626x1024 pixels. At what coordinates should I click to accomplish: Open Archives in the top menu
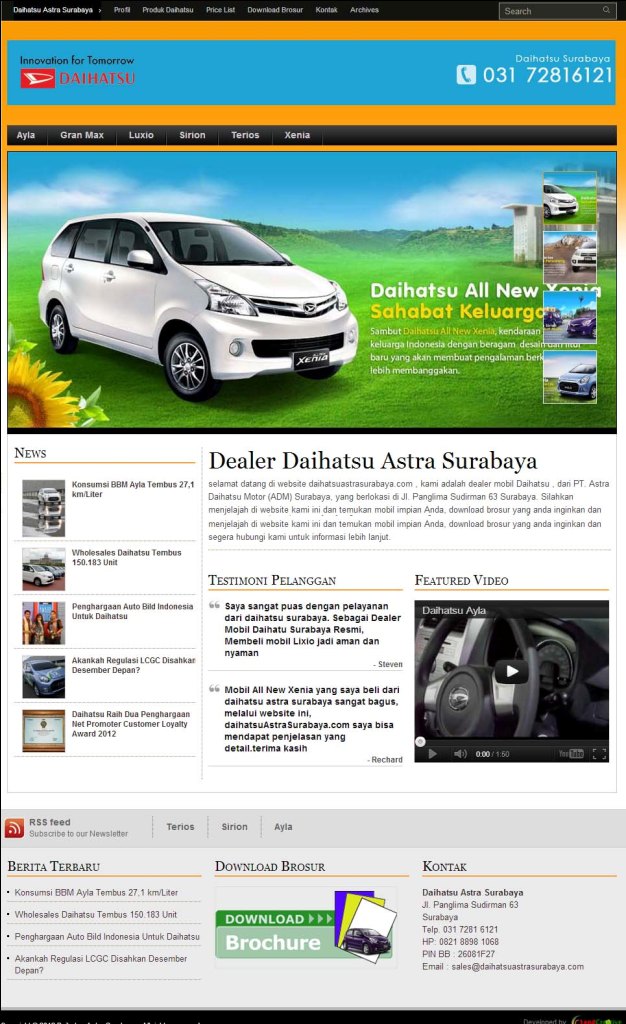pyautogui.click(x=364, y=10)
